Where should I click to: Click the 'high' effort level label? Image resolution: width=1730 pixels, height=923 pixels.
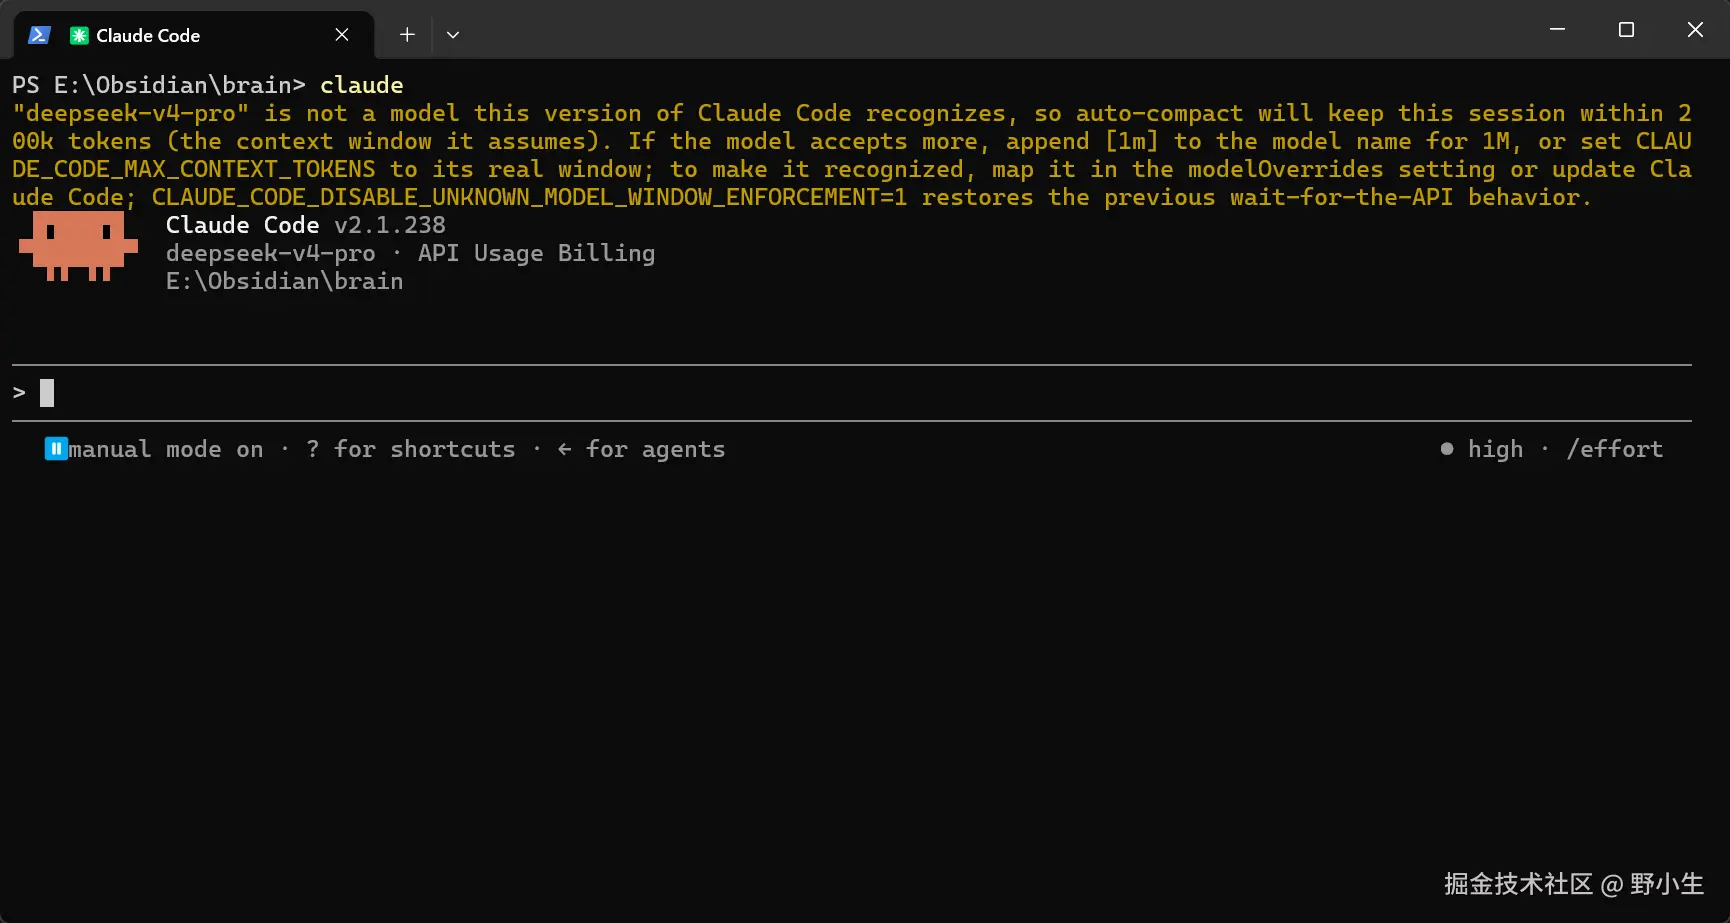pos(1495,449)
